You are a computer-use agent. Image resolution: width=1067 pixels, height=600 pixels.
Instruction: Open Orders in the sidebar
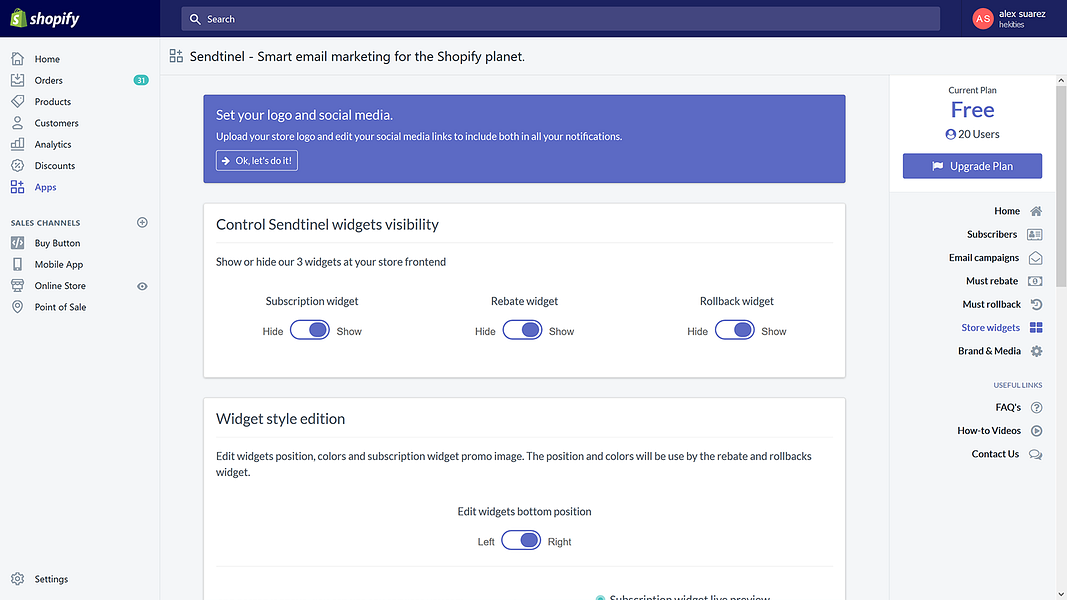(48, 80)
